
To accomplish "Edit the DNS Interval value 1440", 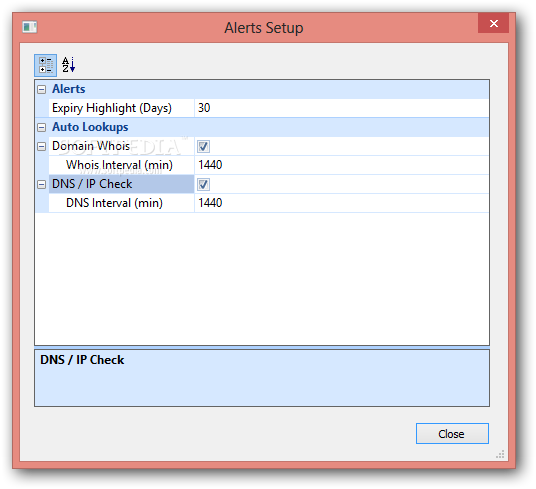I will pyautogui.click(x=341, y=203).
